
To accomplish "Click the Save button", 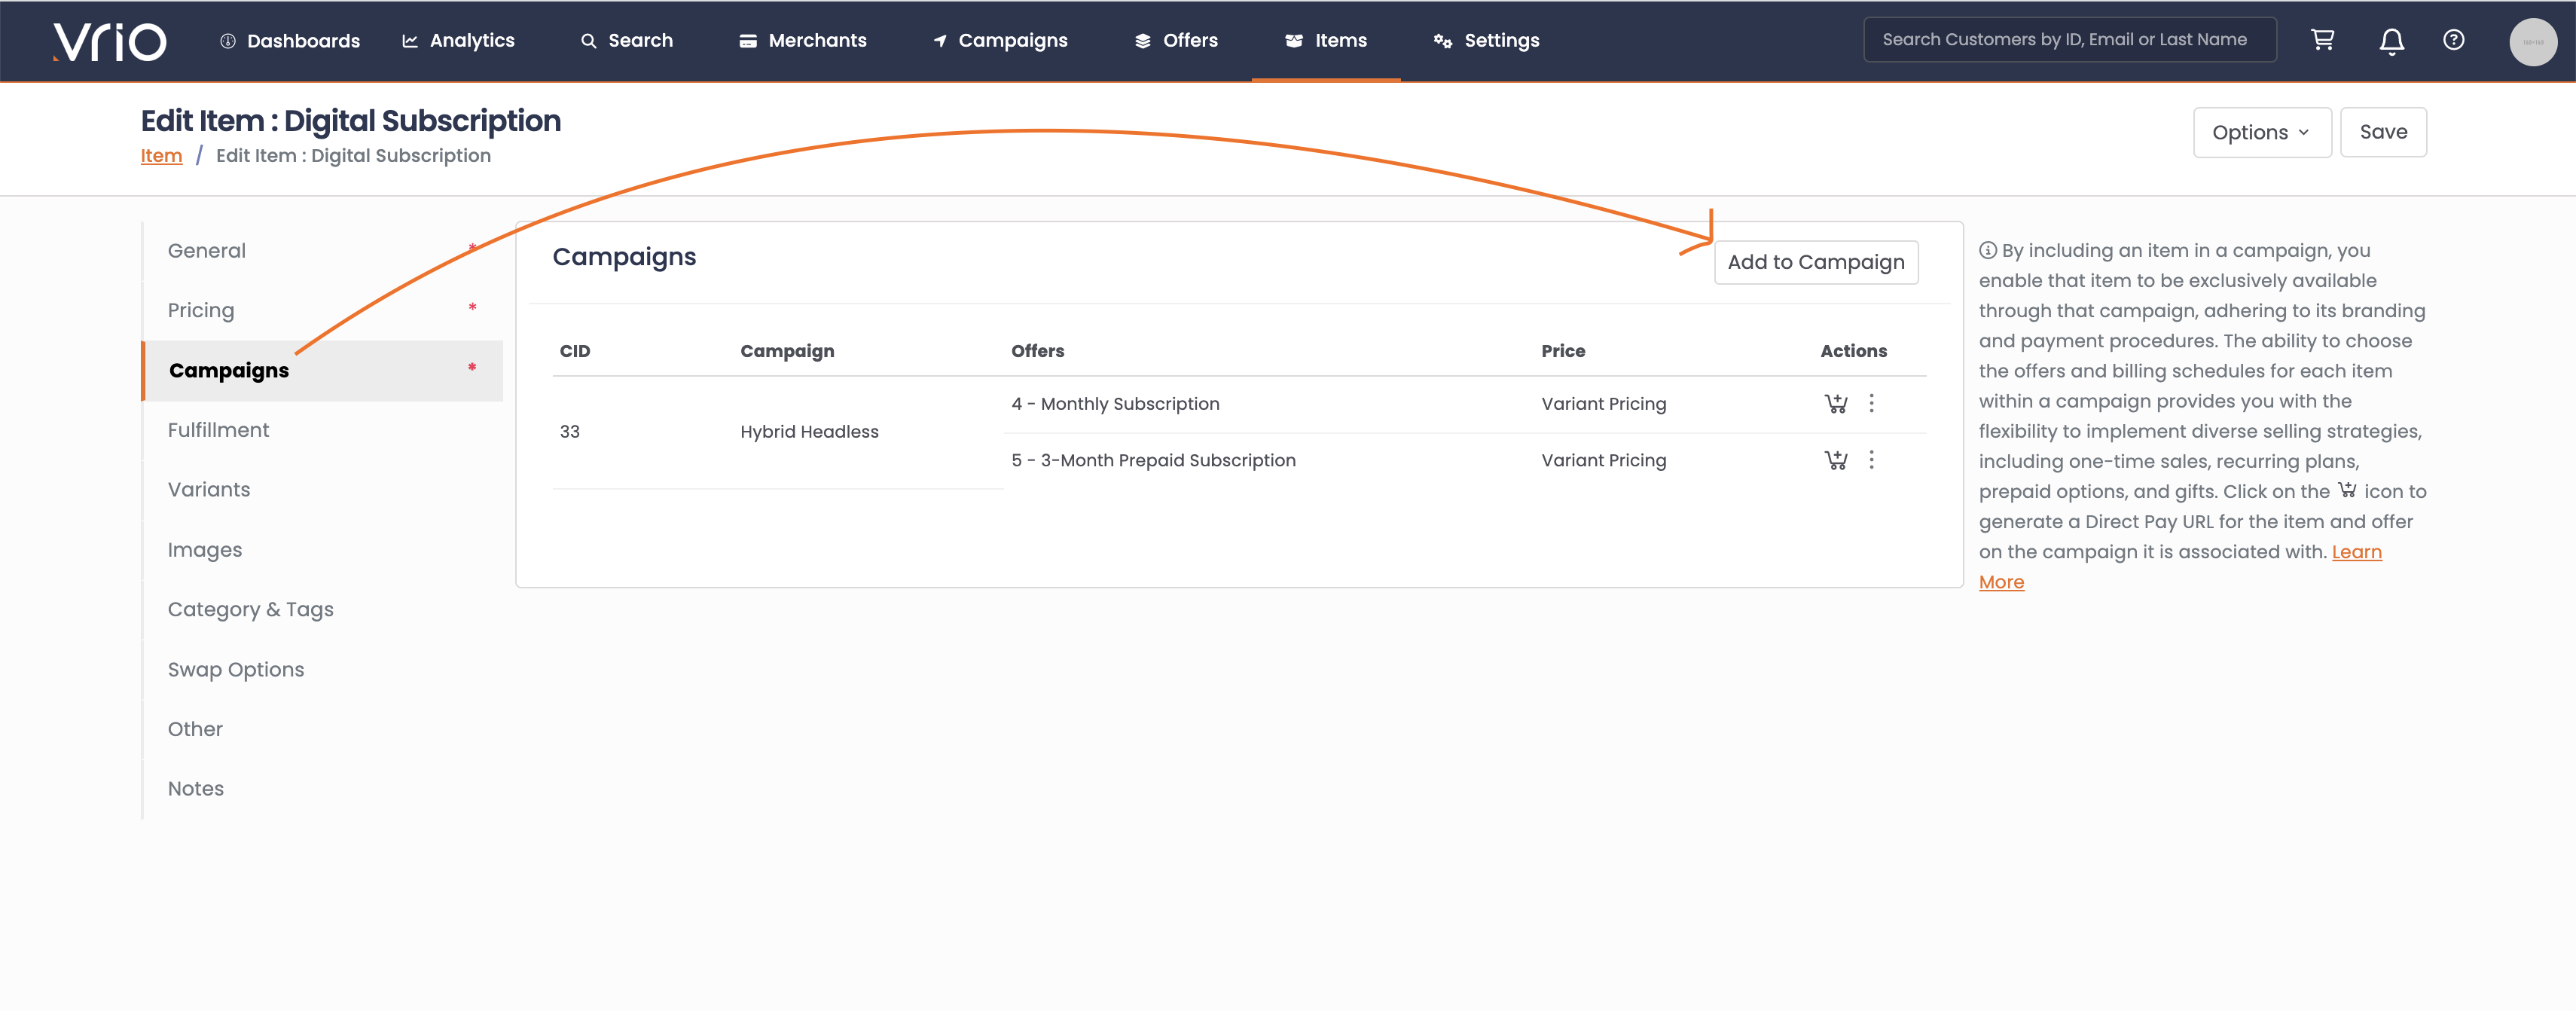I will pos(2383,132).
